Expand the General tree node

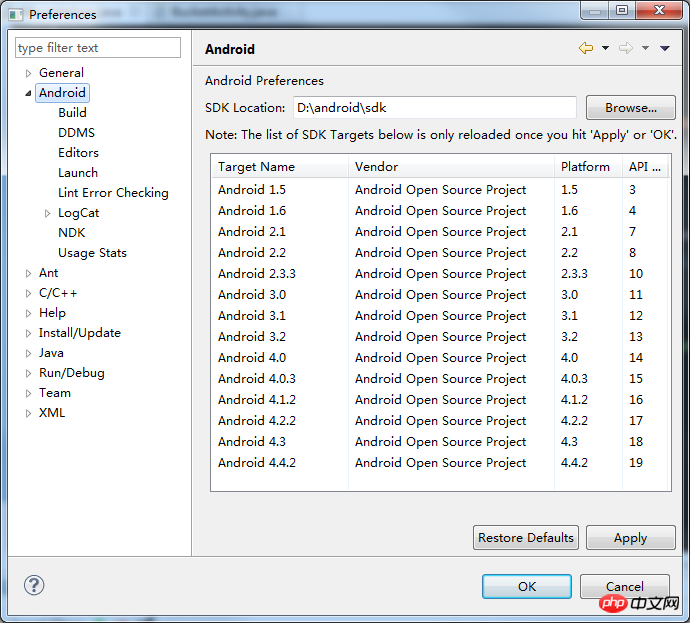pyautogui.click(x=28, y=73)
